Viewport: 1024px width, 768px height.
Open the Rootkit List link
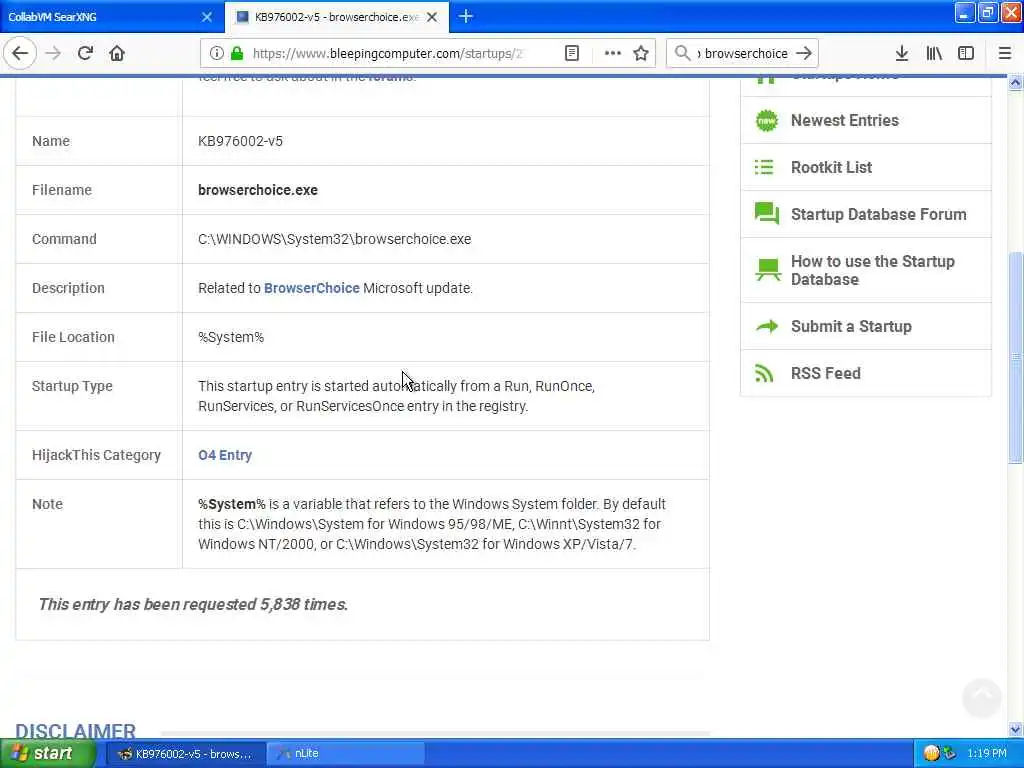pos(831,167)
